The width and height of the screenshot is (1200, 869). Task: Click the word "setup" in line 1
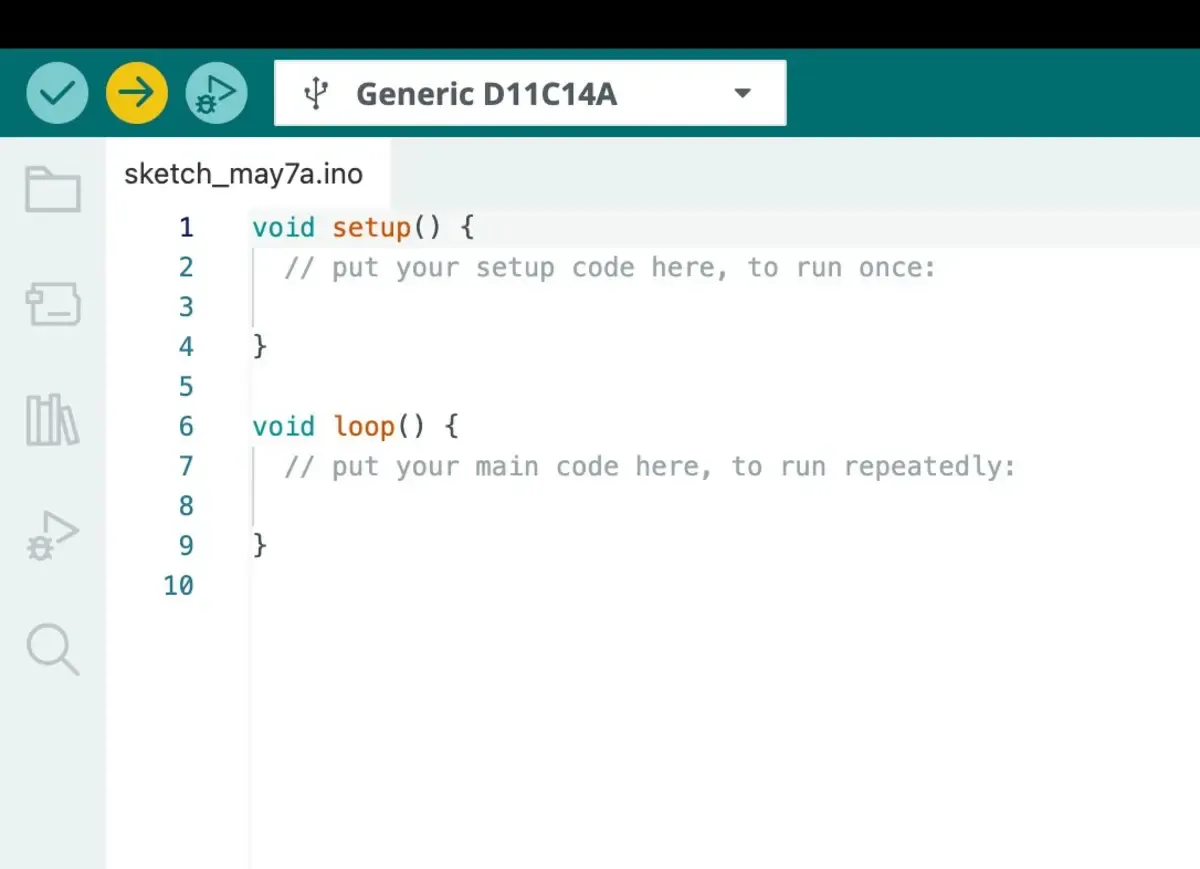tap(372, 229)
